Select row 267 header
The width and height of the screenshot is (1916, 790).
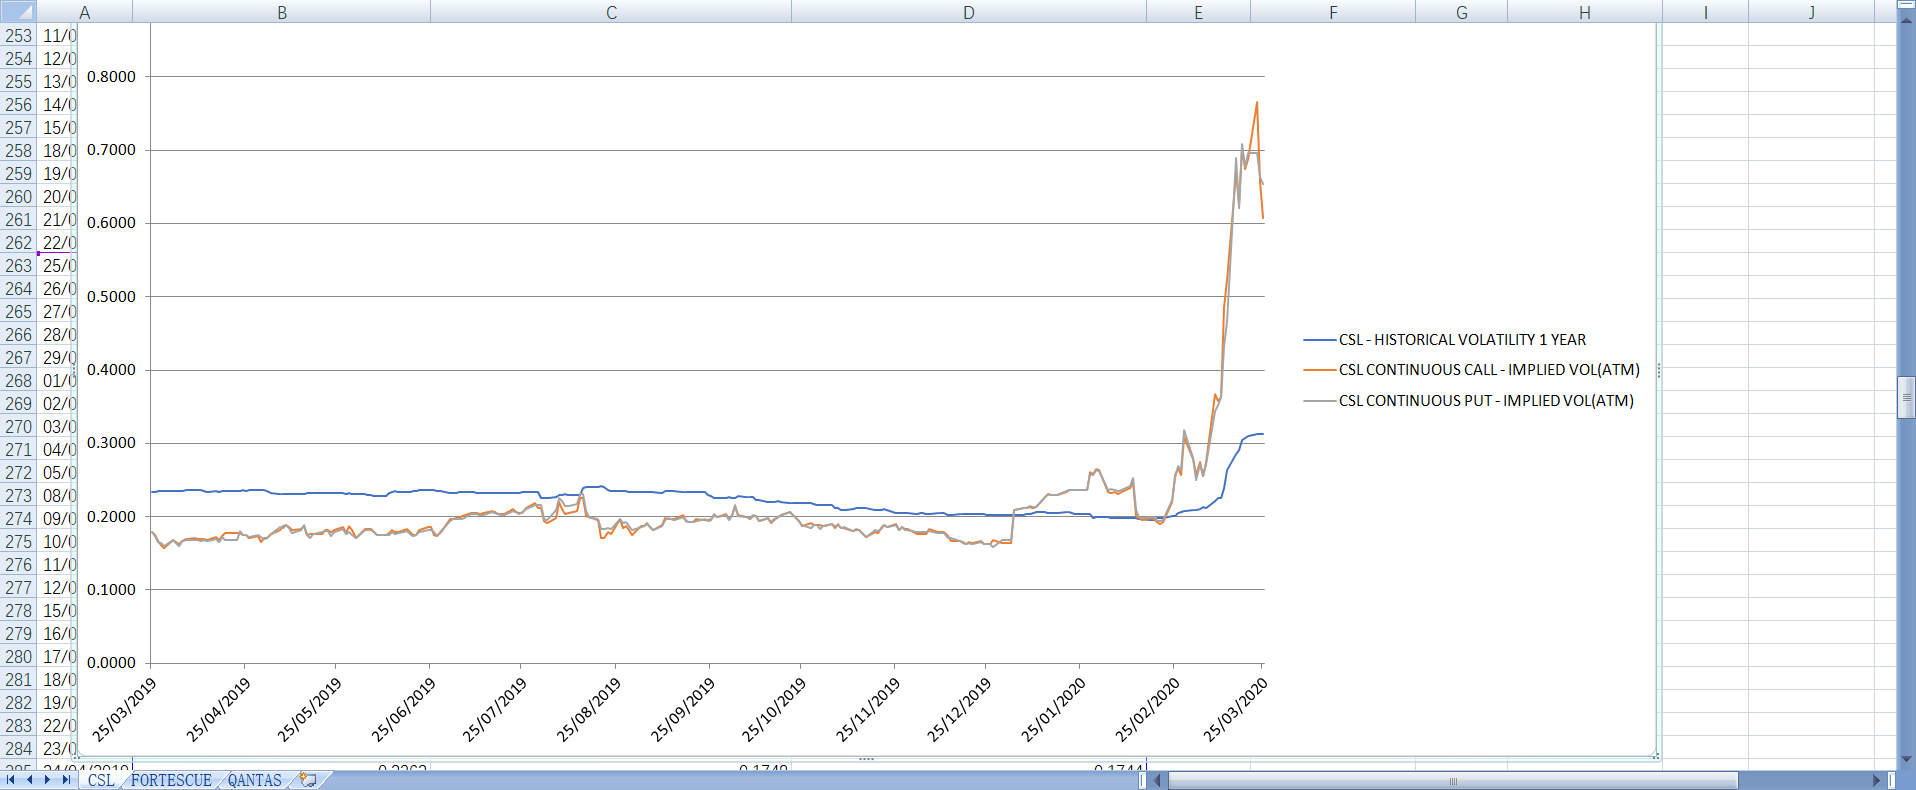click(x=18, y=357)
